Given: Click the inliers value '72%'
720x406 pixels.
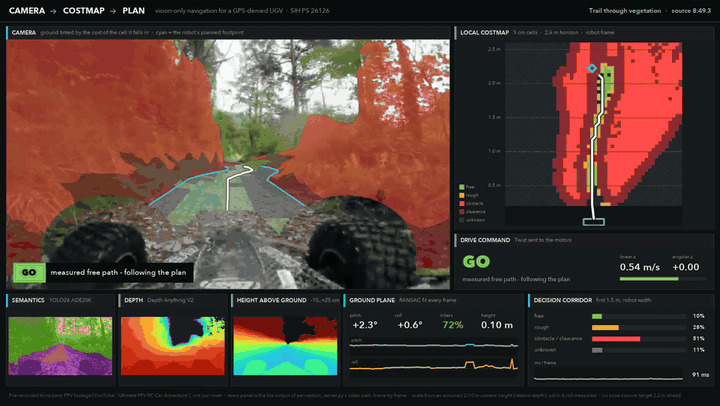Looking at the screenshot, I should [x=452, y=325].
